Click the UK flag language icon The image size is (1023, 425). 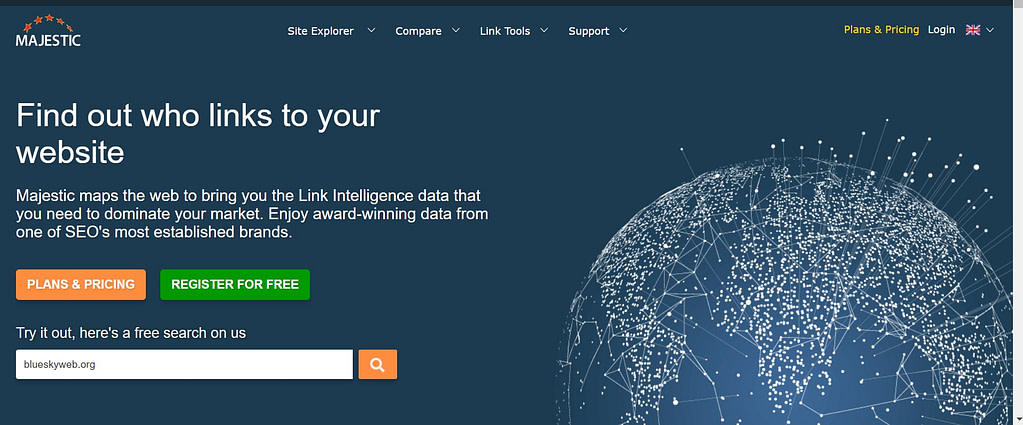pos(973,30)
